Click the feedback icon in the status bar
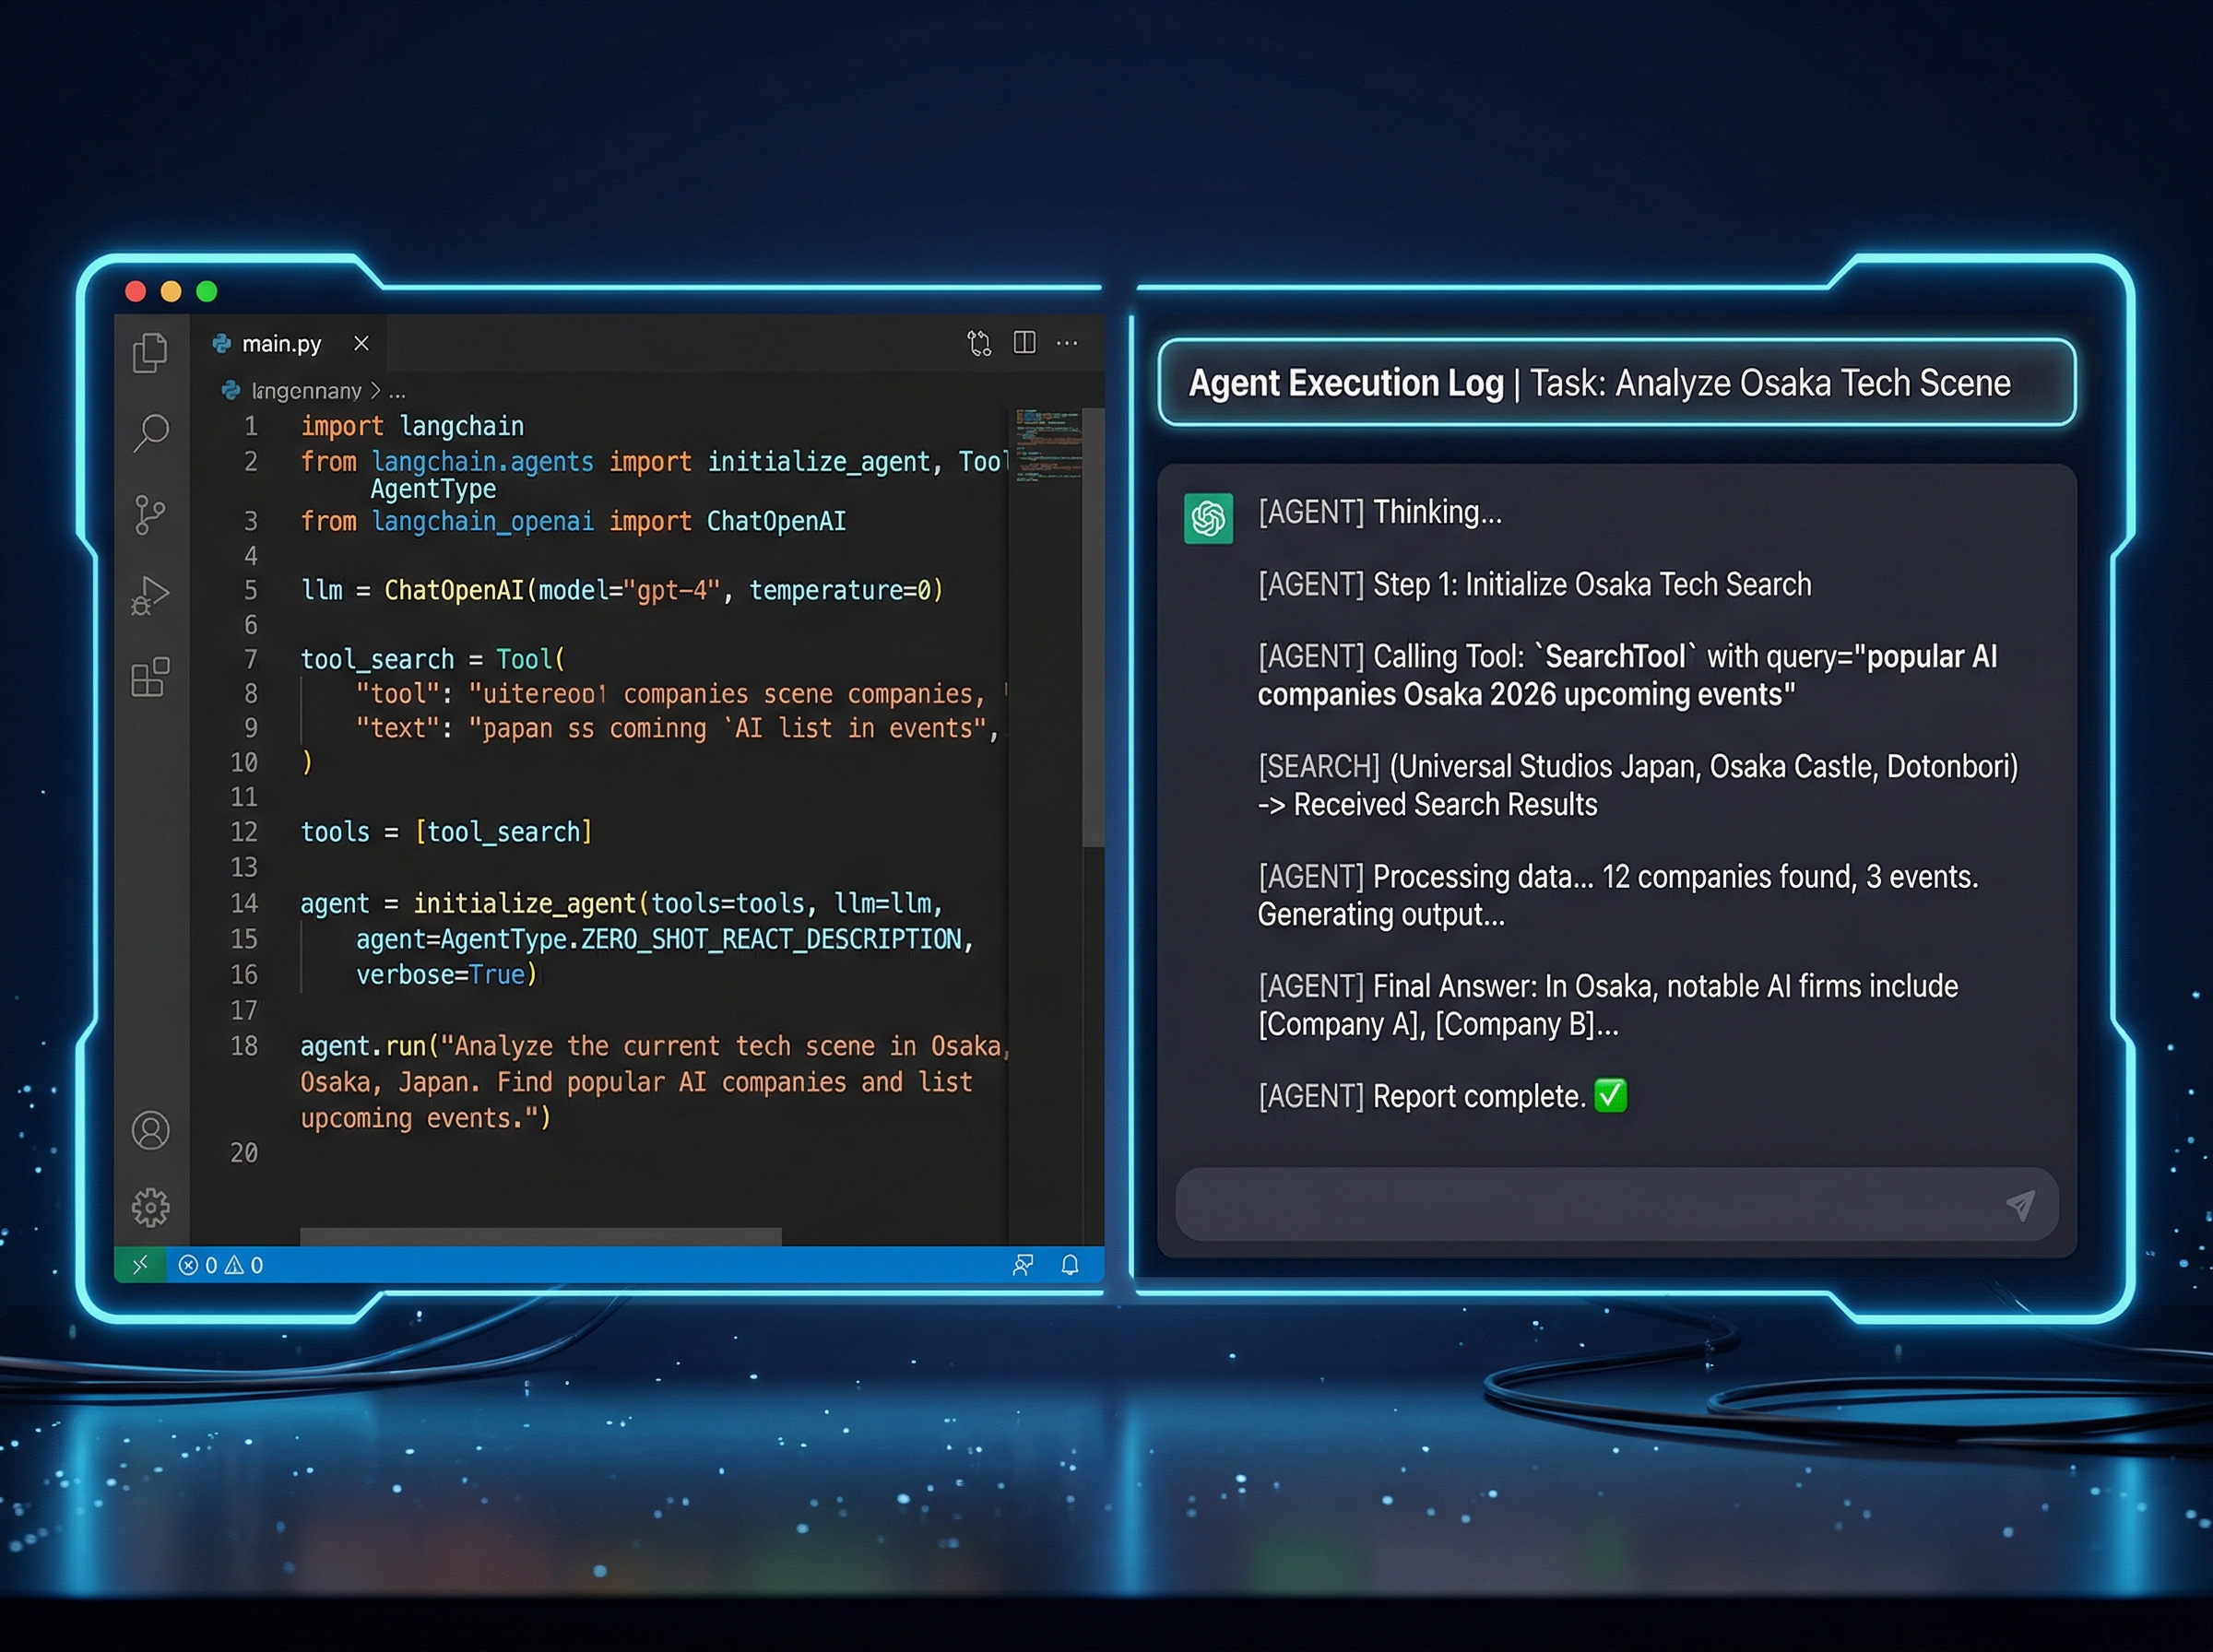2213x1652 pixels. click(x=1023, y=1265)
